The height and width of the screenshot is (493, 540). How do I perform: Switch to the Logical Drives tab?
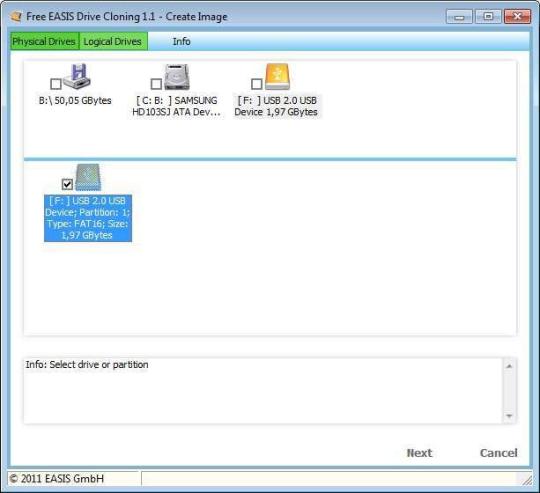[113, 41]
